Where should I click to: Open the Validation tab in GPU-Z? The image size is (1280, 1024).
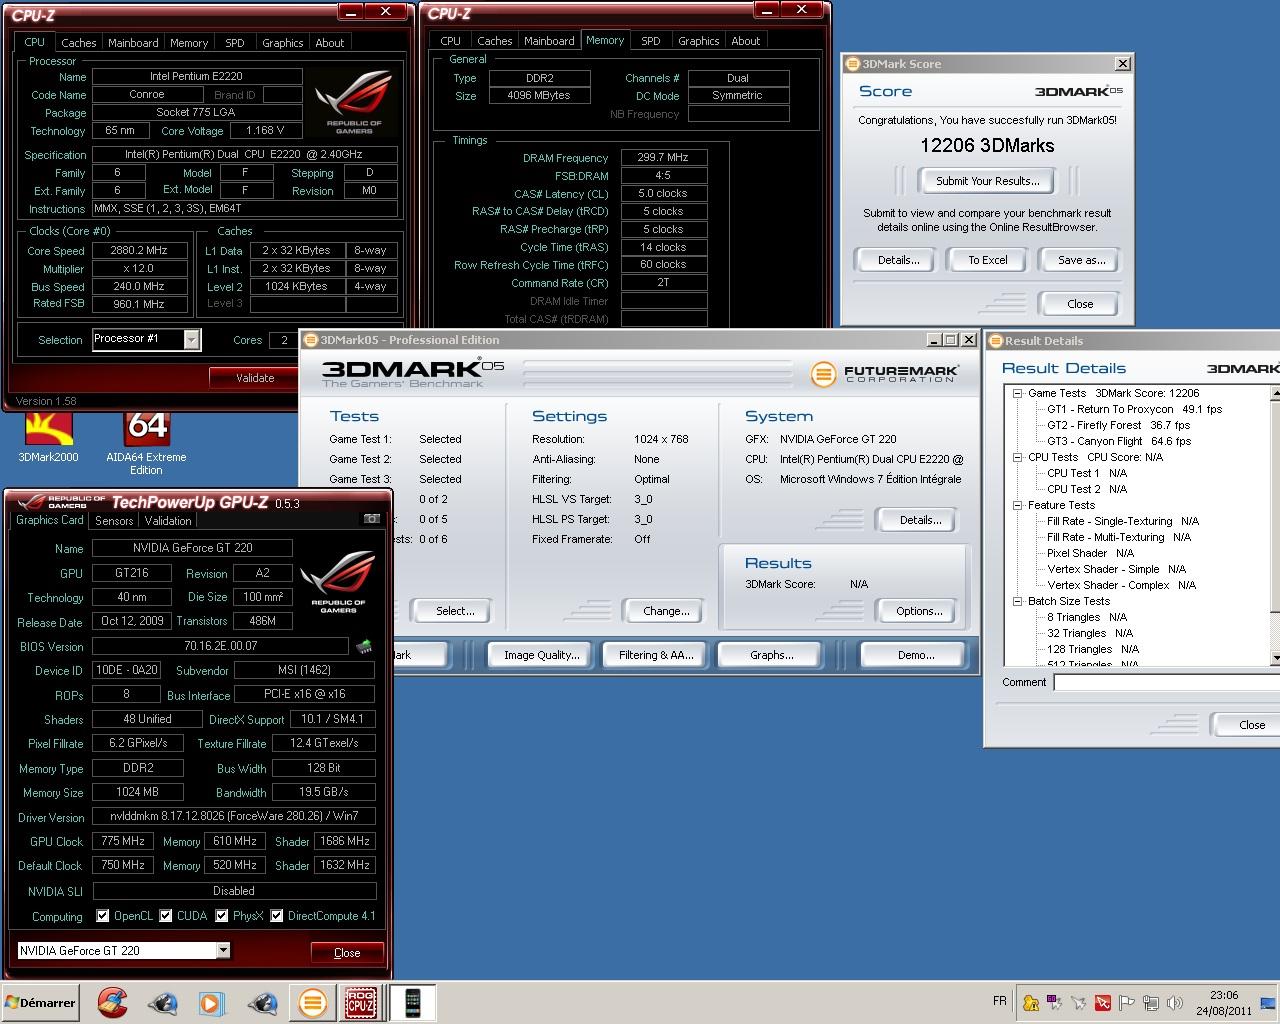pos(168,520)
